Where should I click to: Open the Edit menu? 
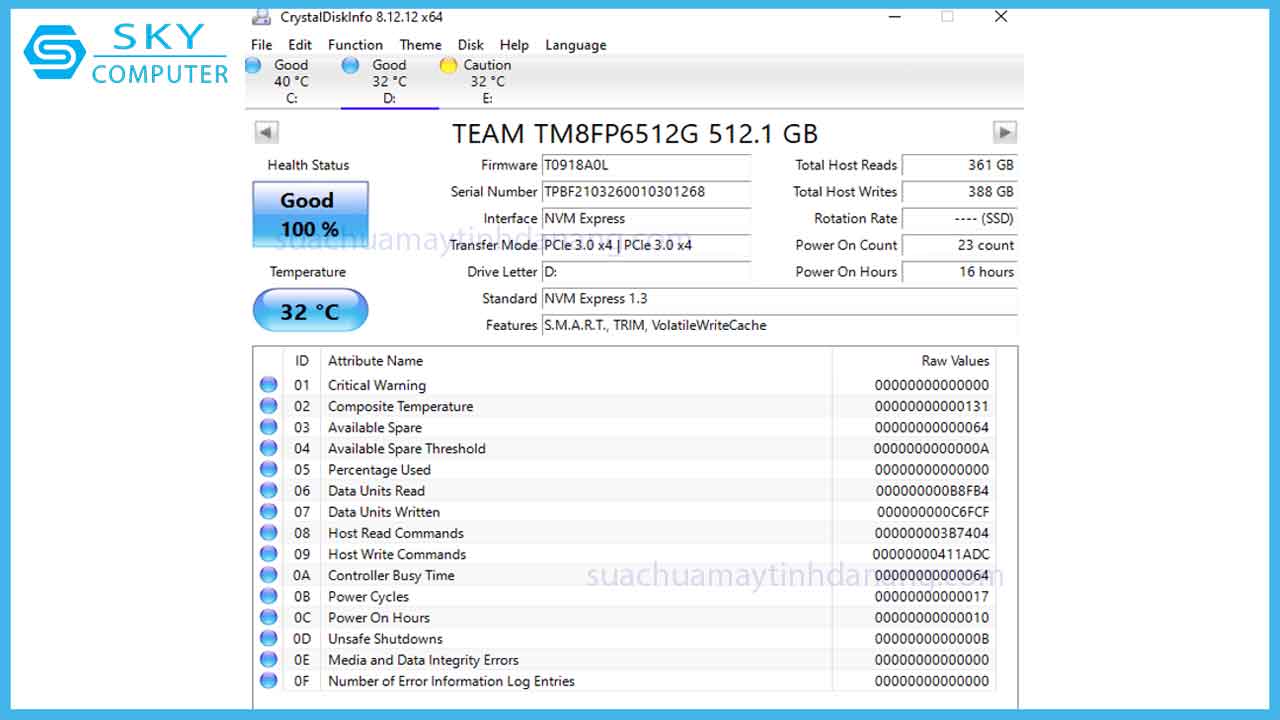[x=300, y=45]
